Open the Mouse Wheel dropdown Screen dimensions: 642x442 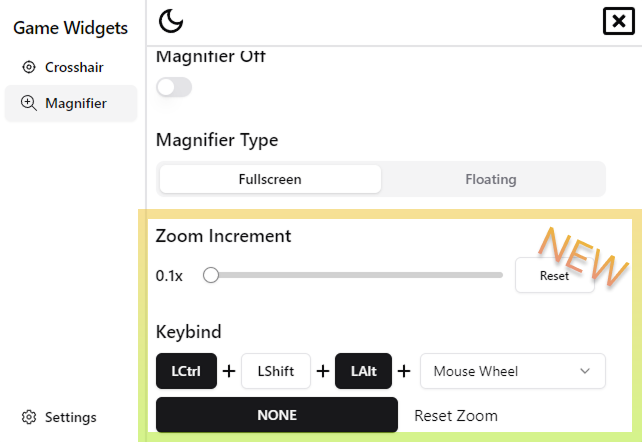pos(500,371)
